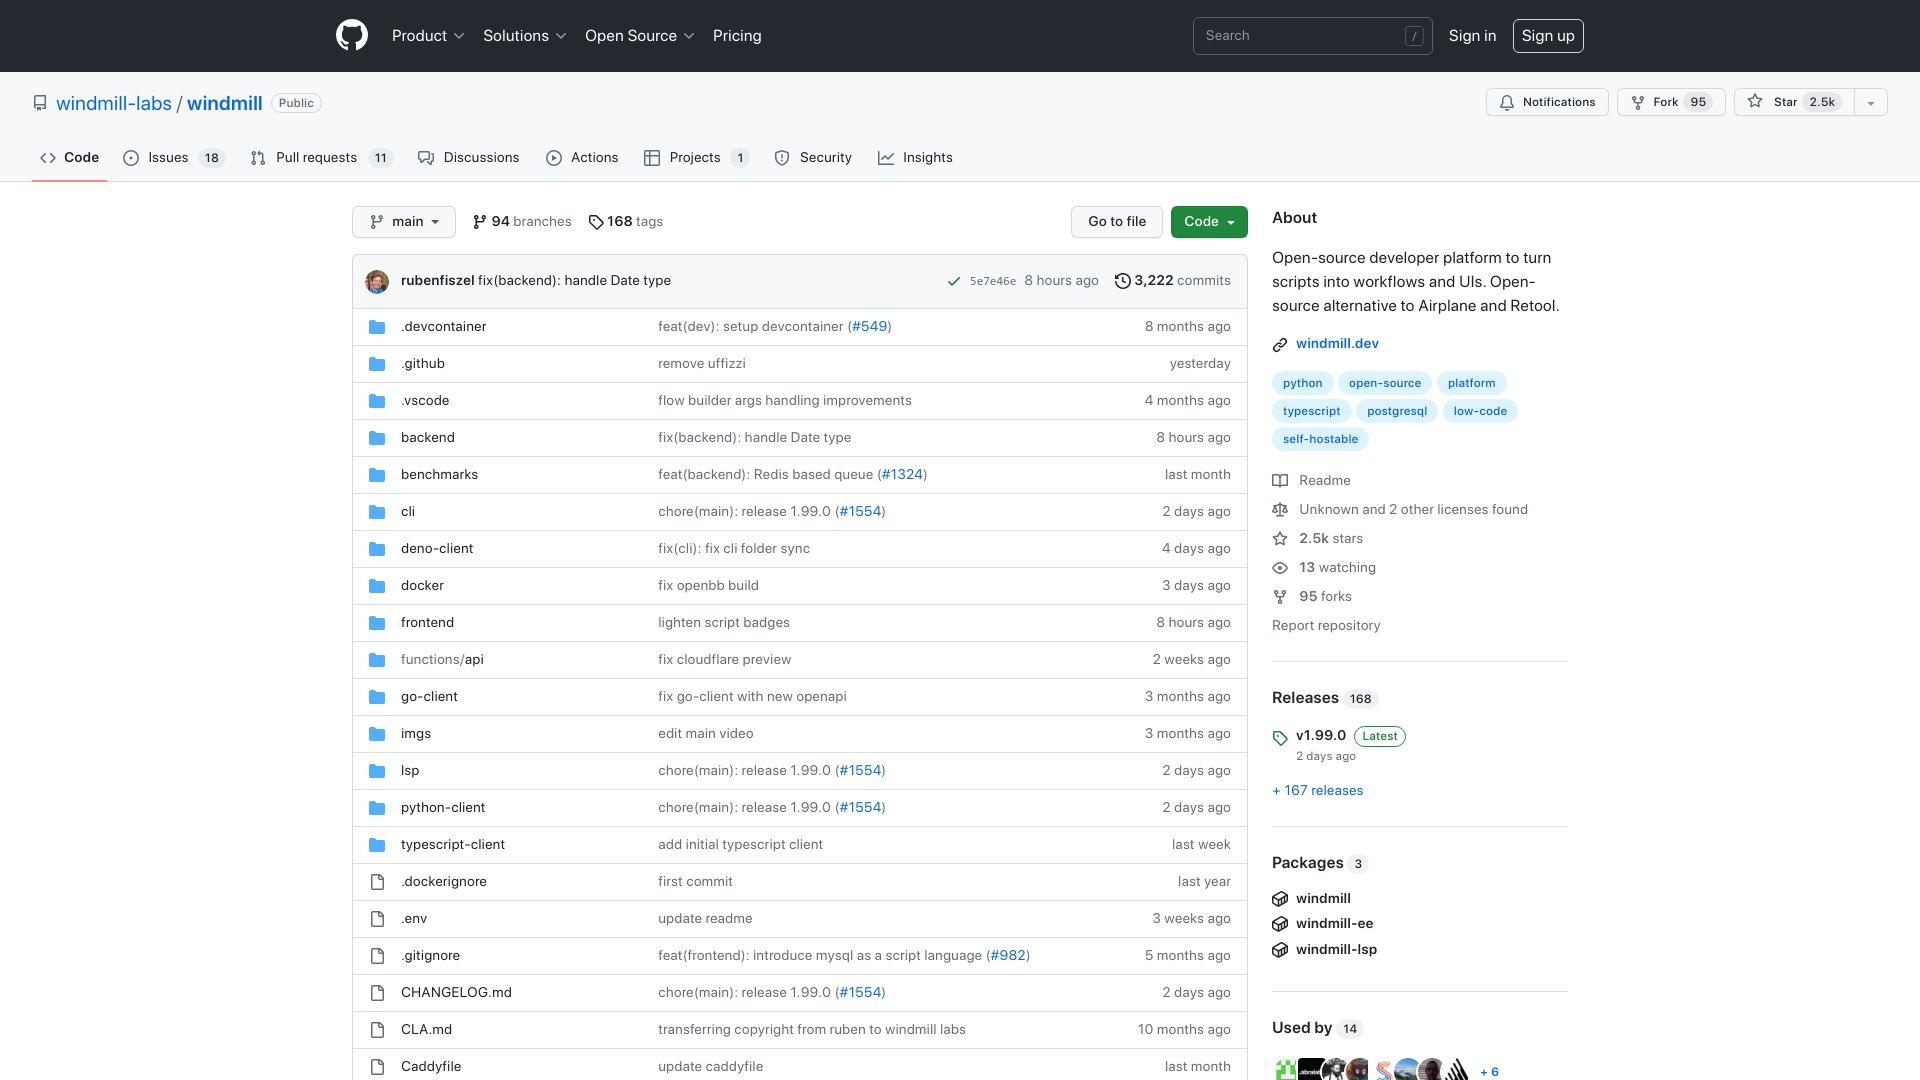Click the commit status checkmark icon
Viewport: 1920px width, 1080px height.
954,281
